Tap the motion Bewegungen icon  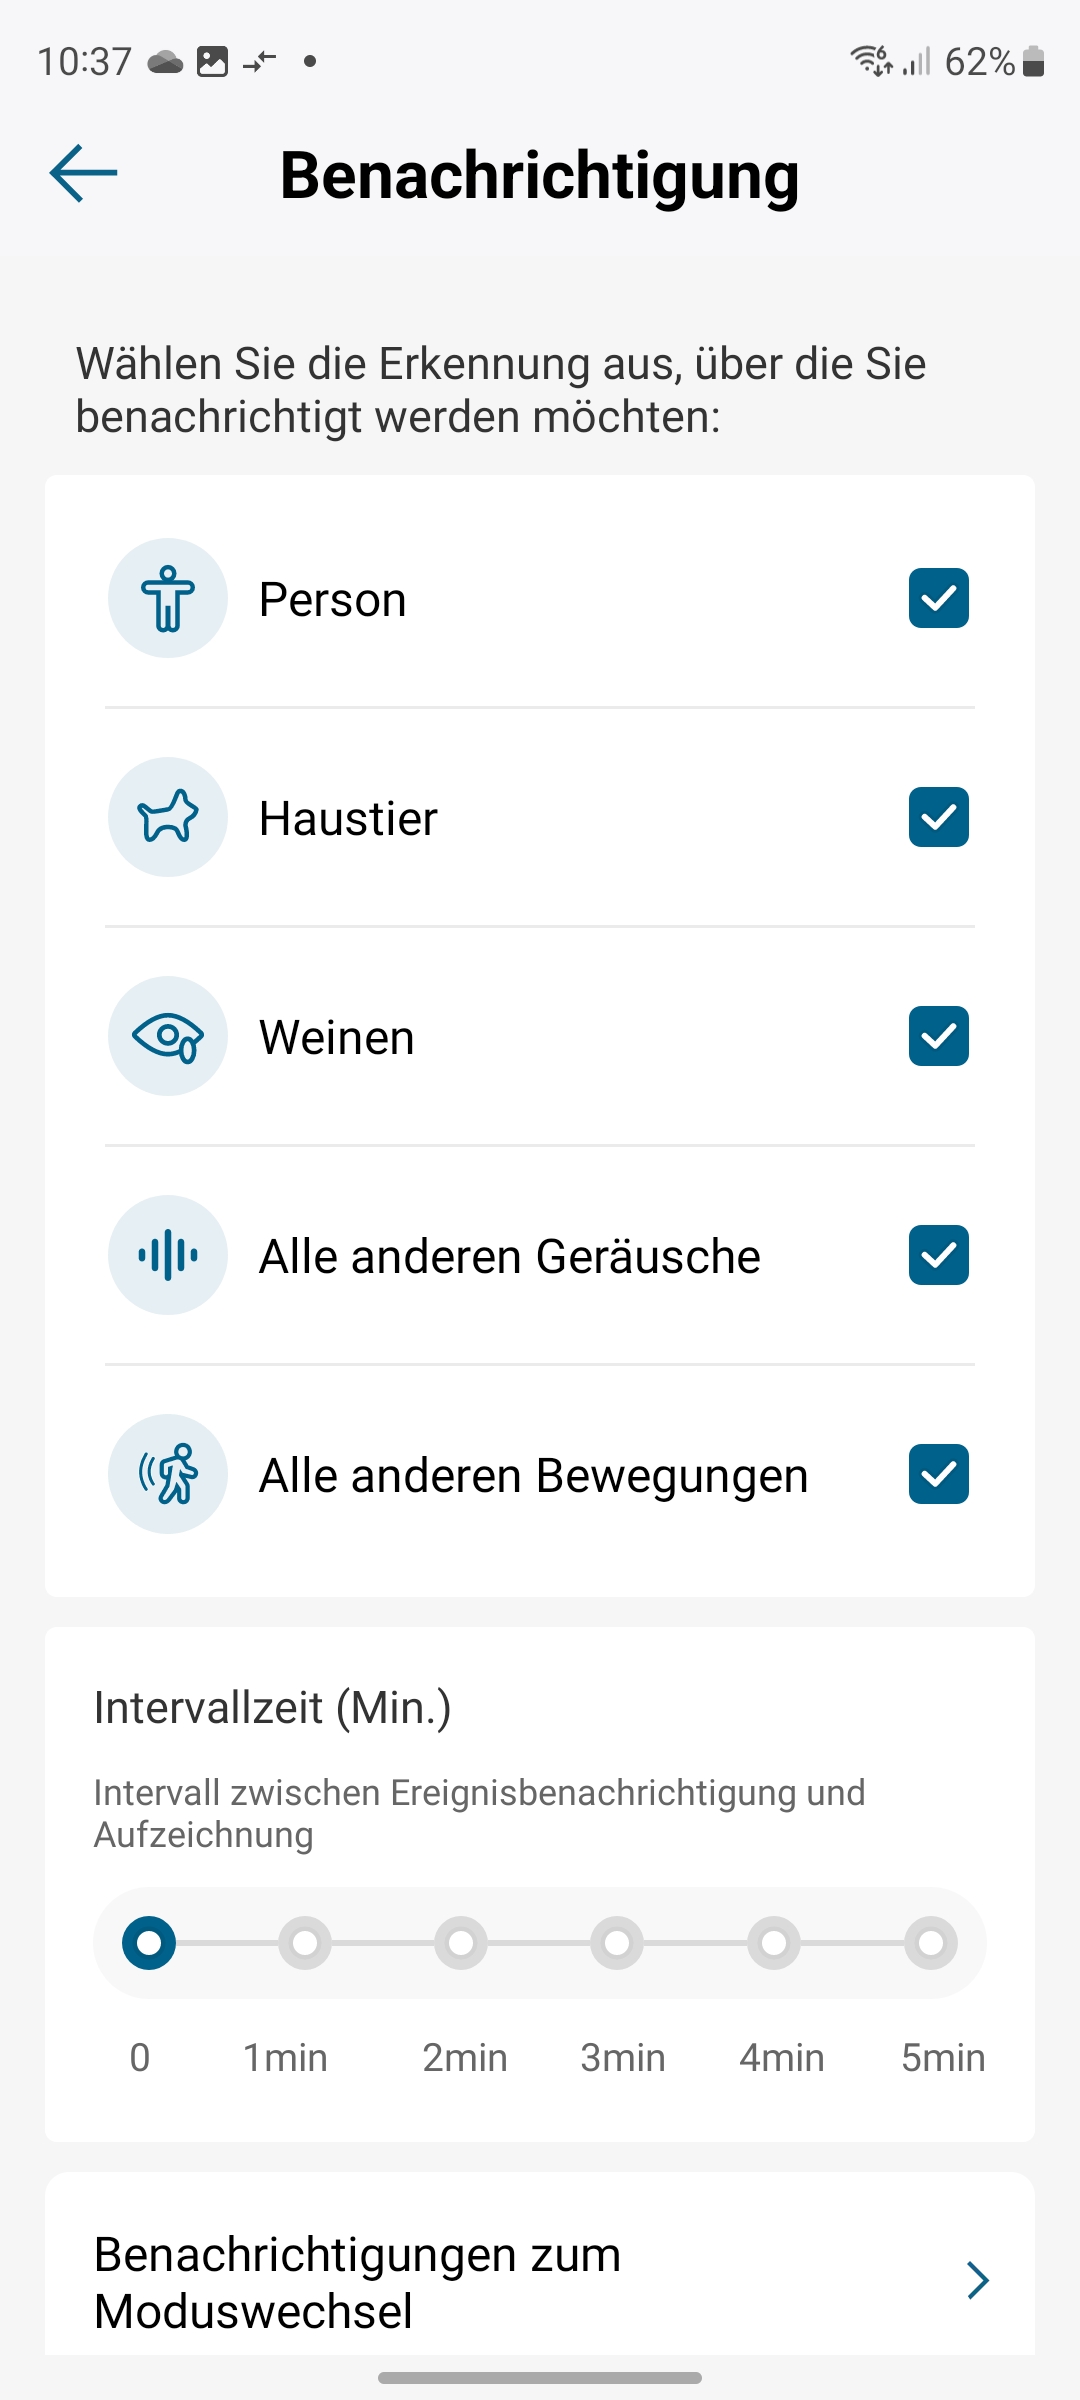[x=168, y=1474]
